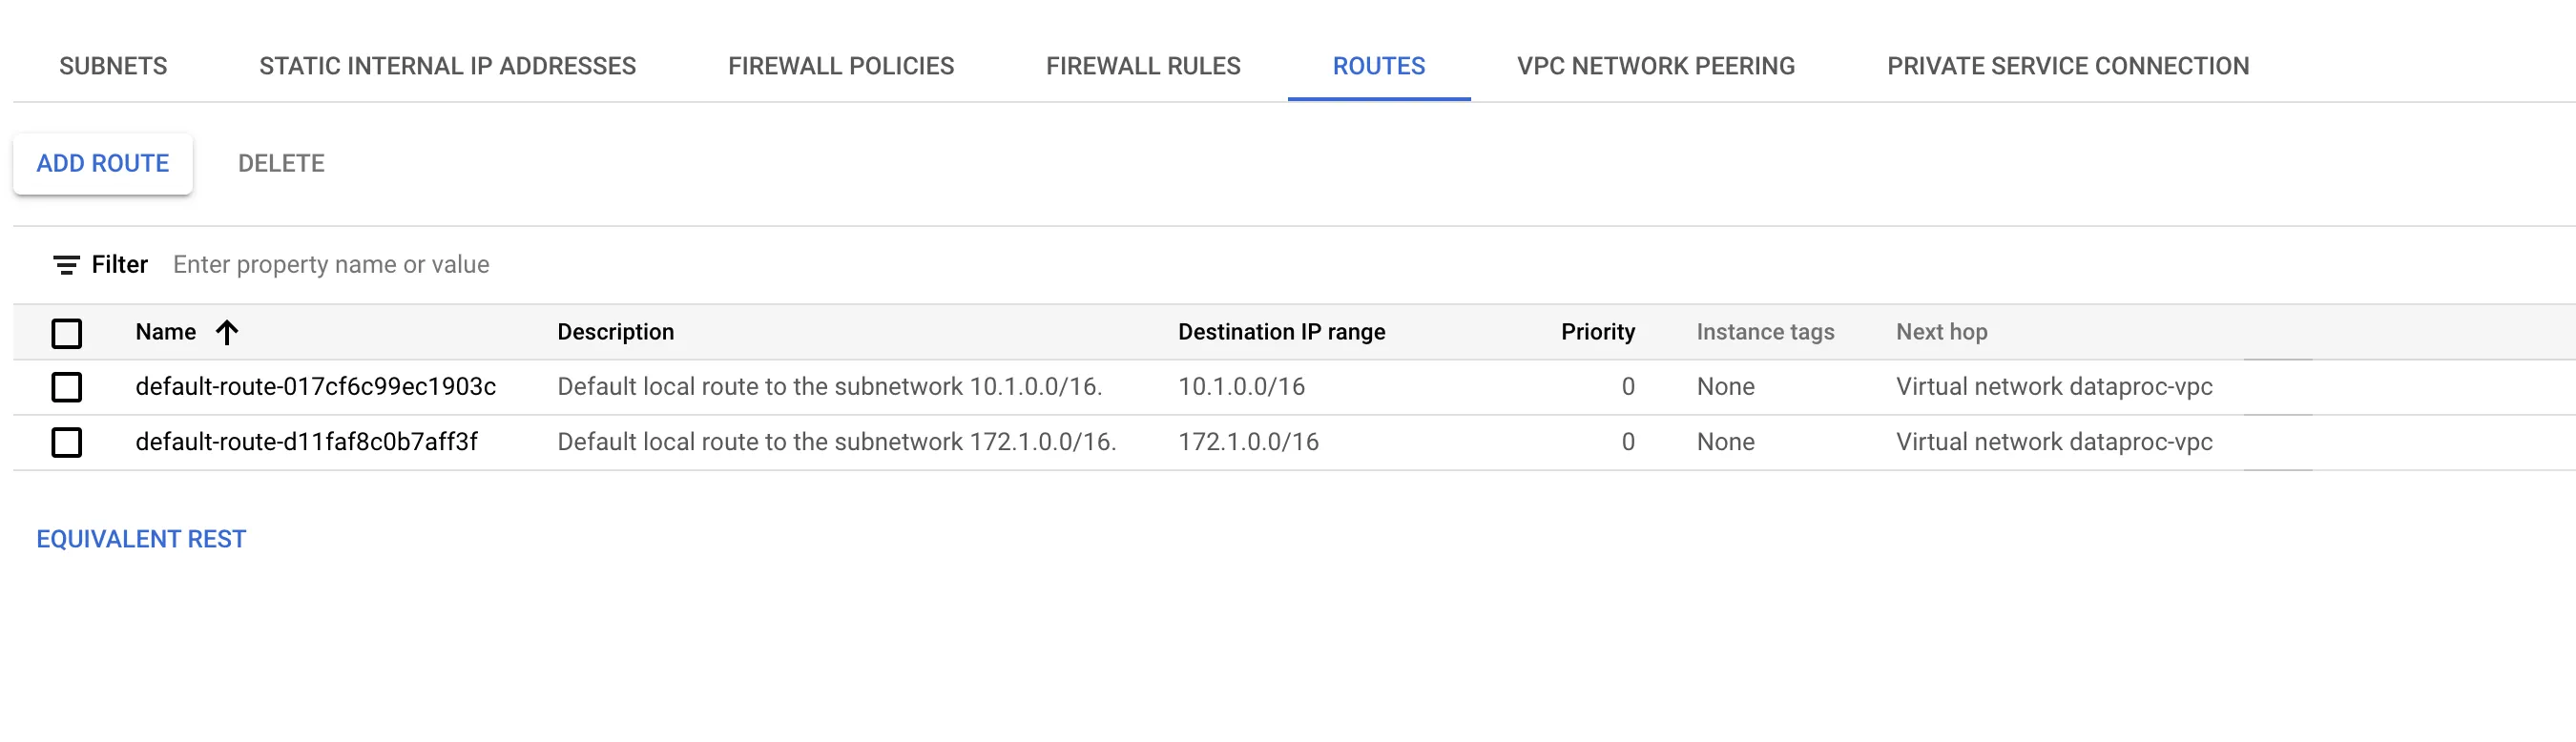The image size is (2576, 742).
Task: Open the Equivalent REST link
Action: (141, 539)
